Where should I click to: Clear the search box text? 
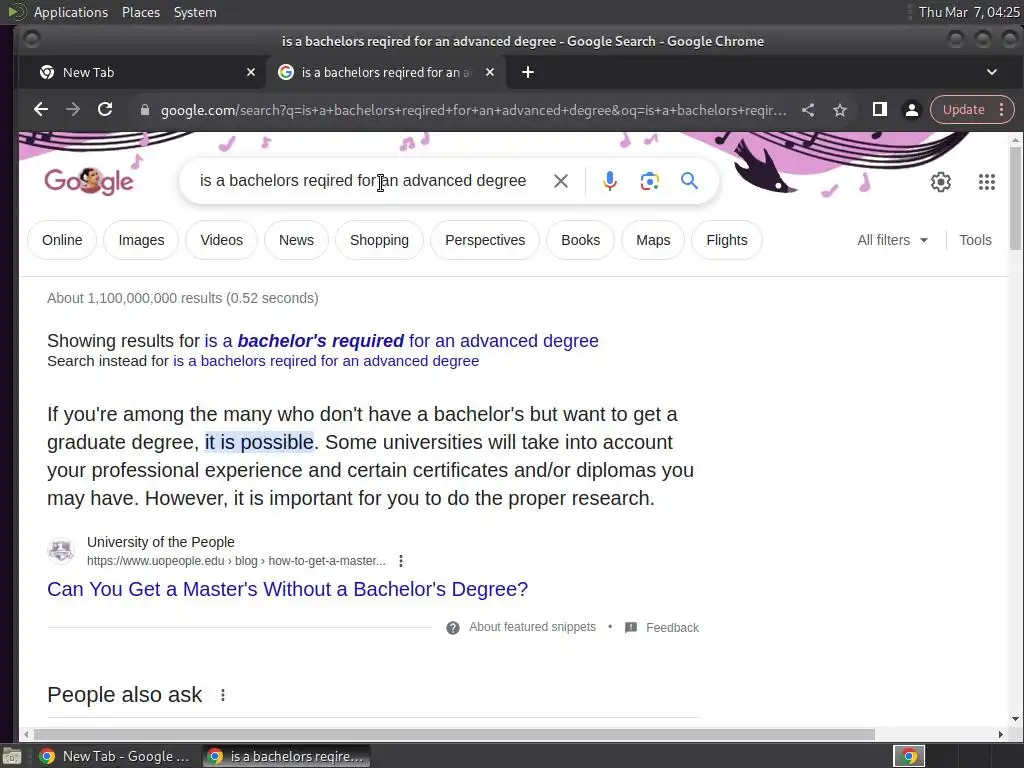click(x=560, y=181)
